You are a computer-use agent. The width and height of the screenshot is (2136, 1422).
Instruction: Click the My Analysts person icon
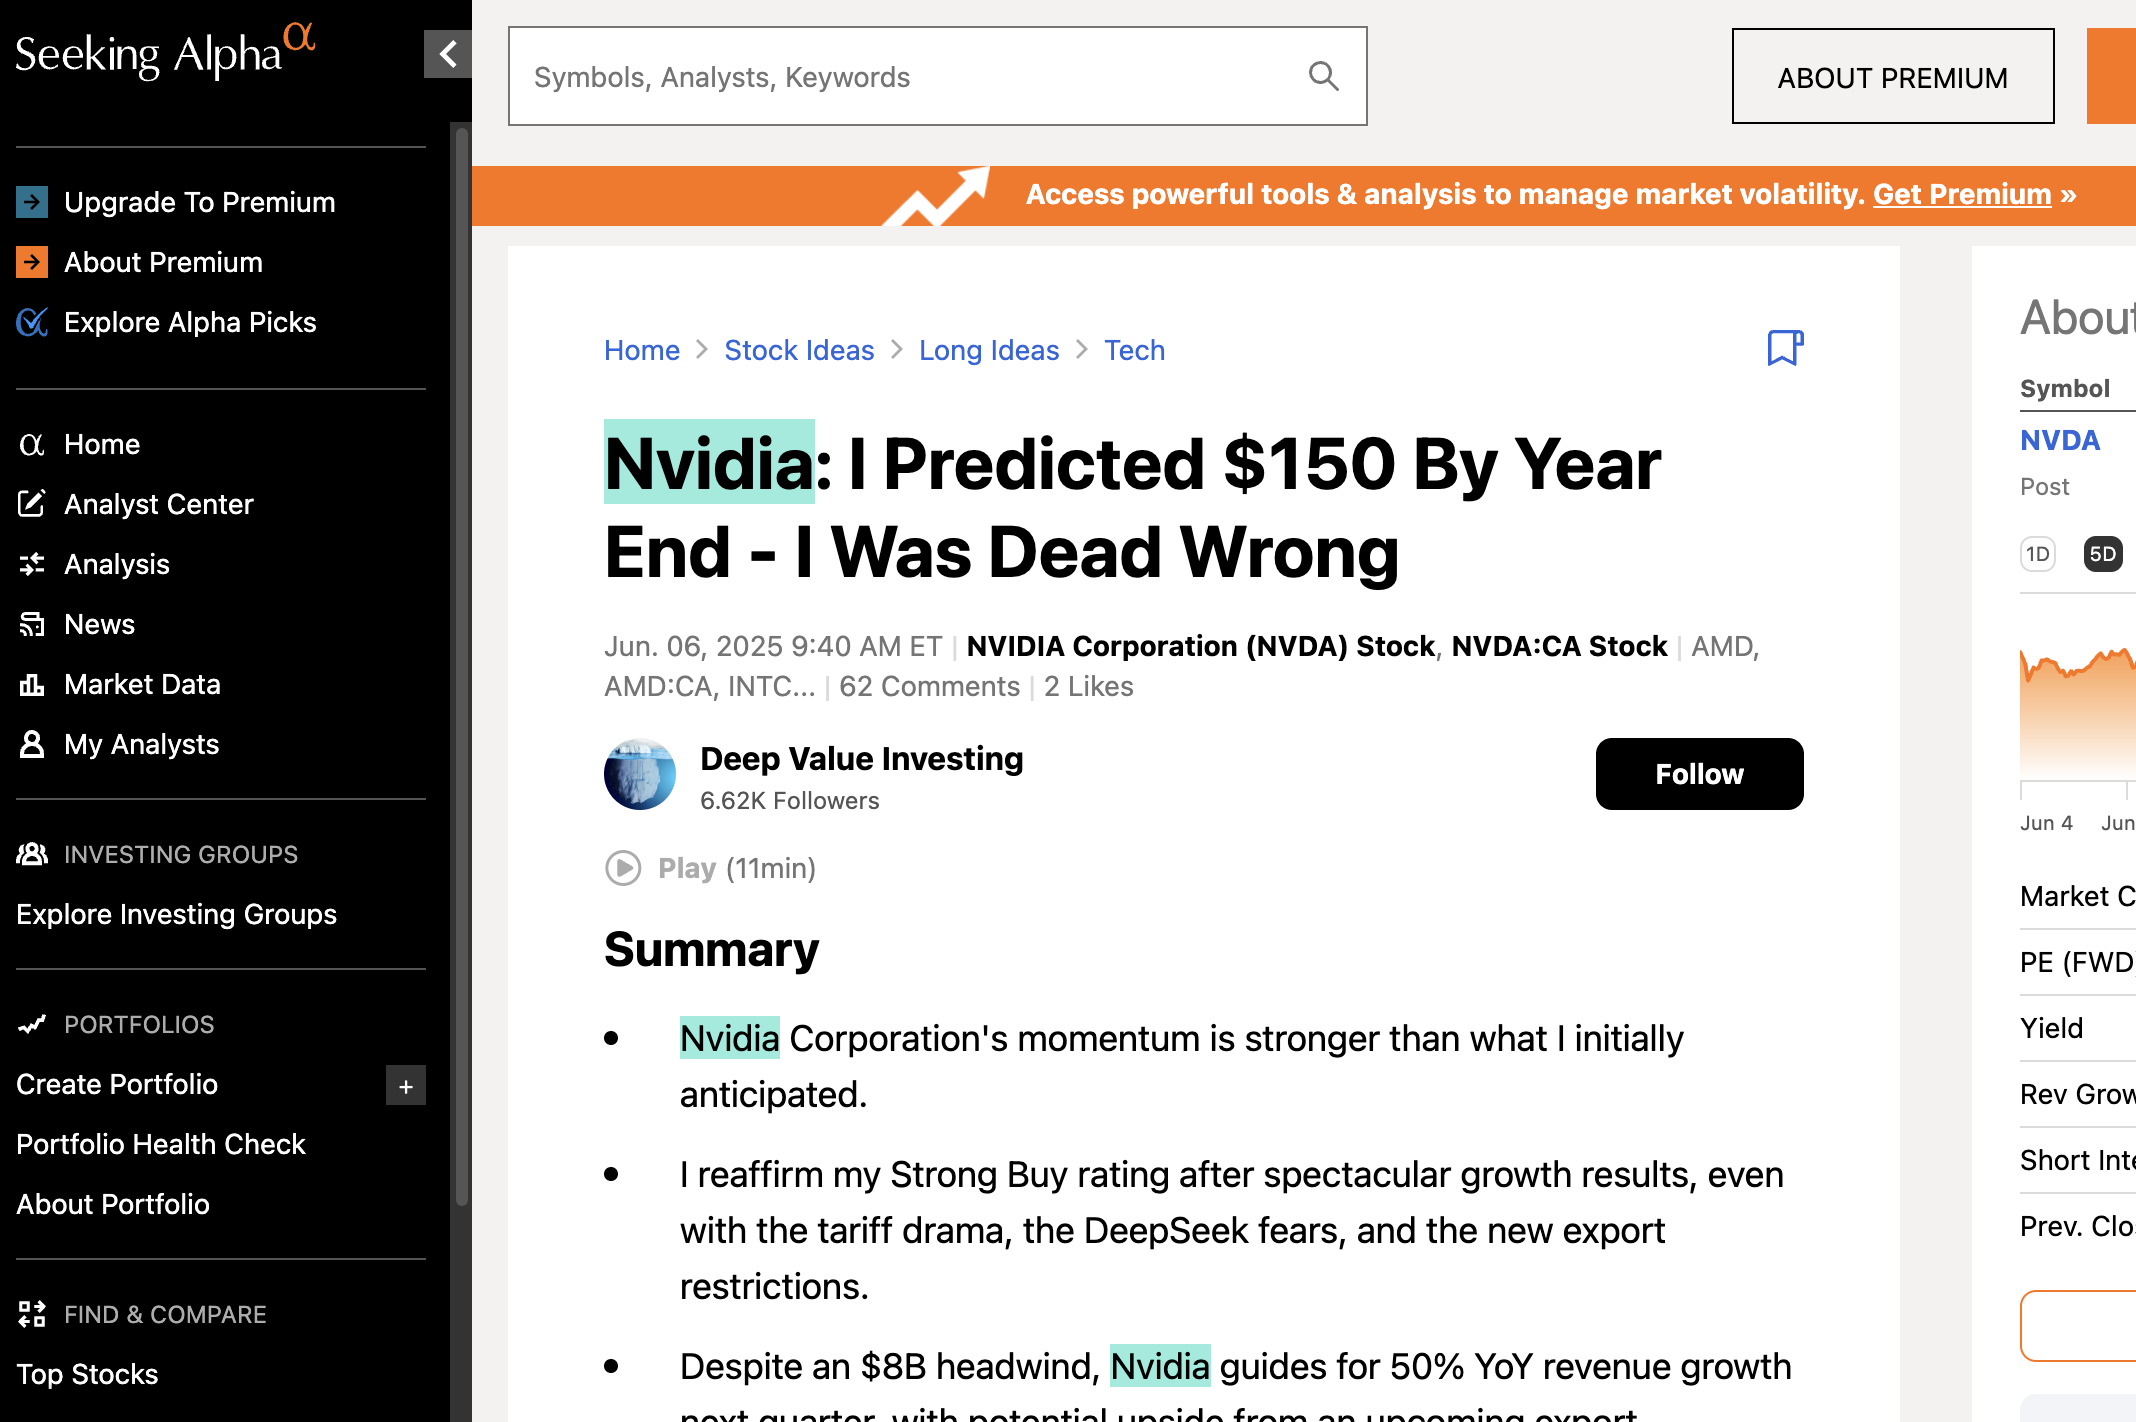tap(32, 744)
